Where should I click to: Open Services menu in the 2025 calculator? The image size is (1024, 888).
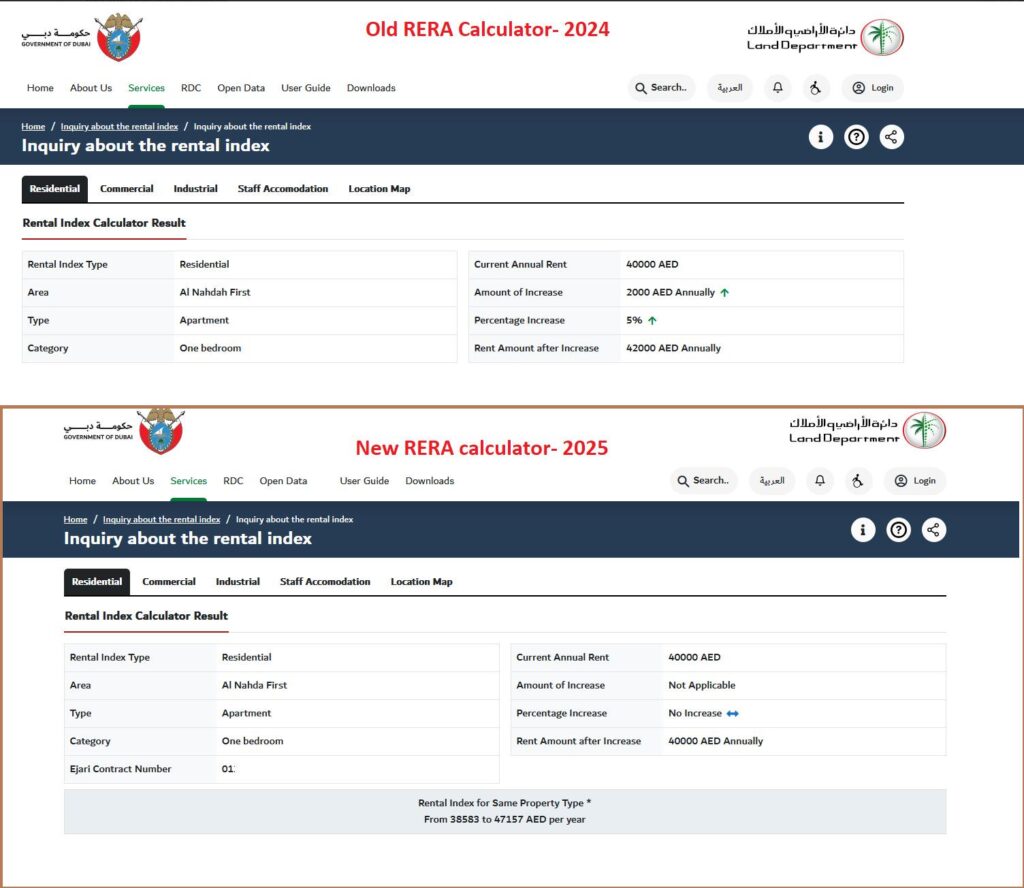(189, 481)
